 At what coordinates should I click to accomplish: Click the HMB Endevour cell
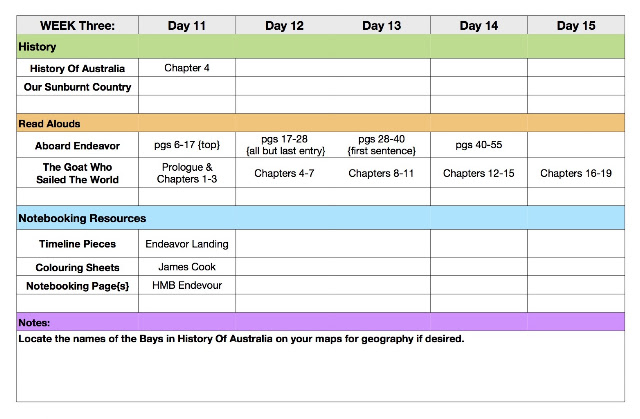point(187,285)
